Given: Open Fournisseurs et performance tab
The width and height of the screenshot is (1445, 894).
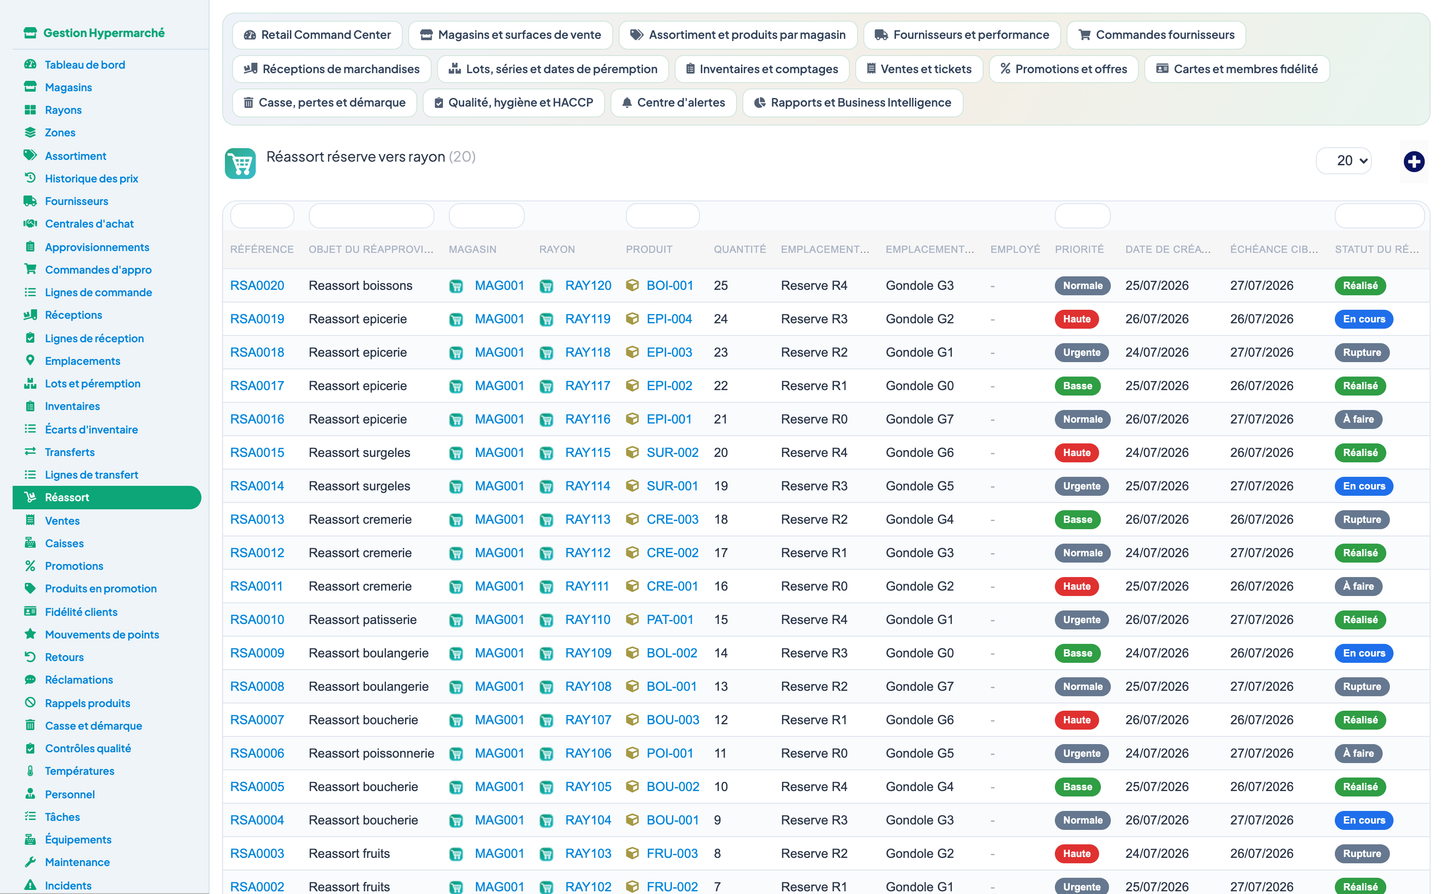Looking at the screenshot, I should tap(962, 35).
